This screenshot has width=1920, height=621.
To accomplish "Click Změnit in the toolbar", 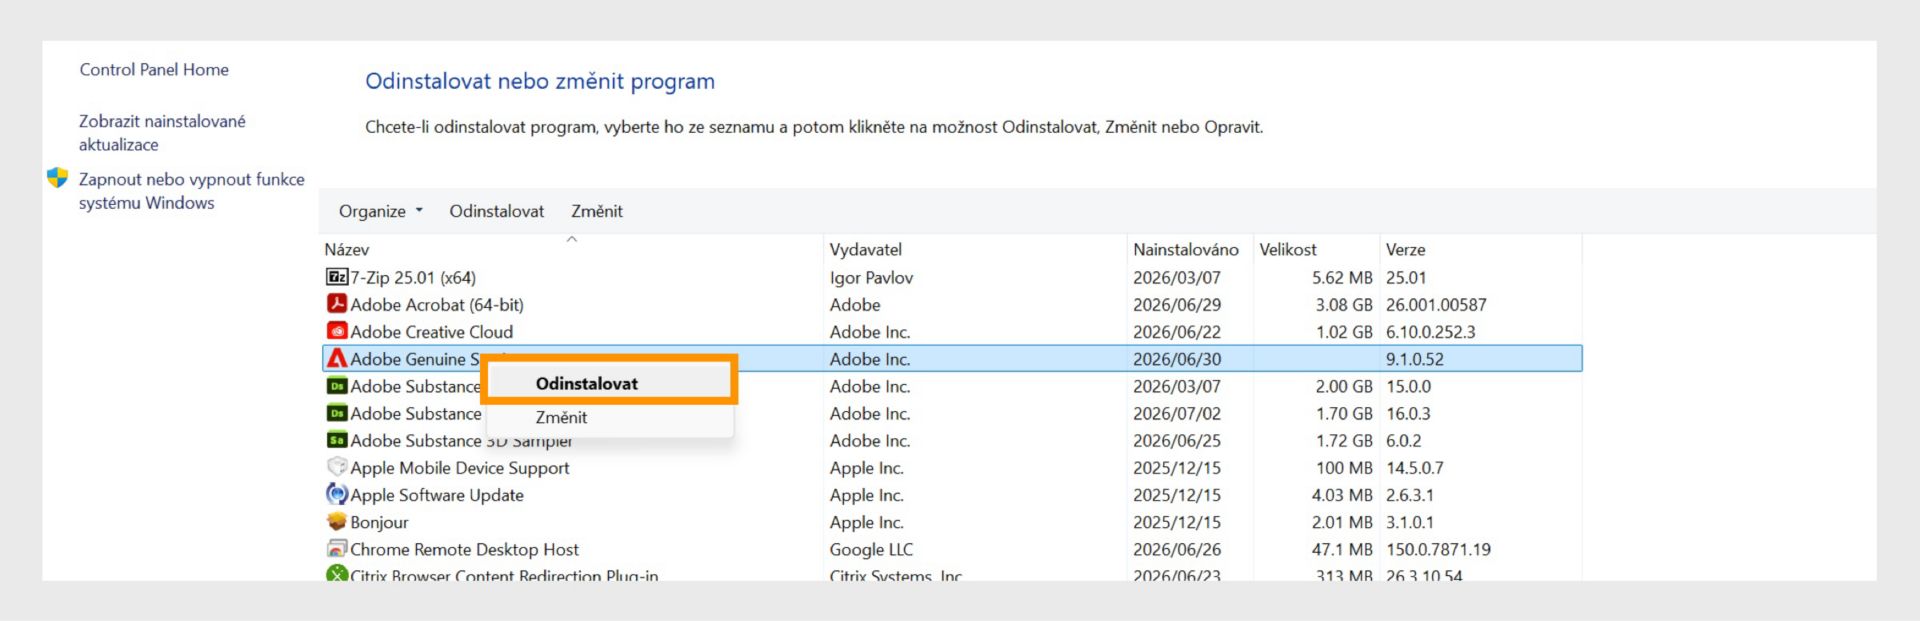I will 597,211.
